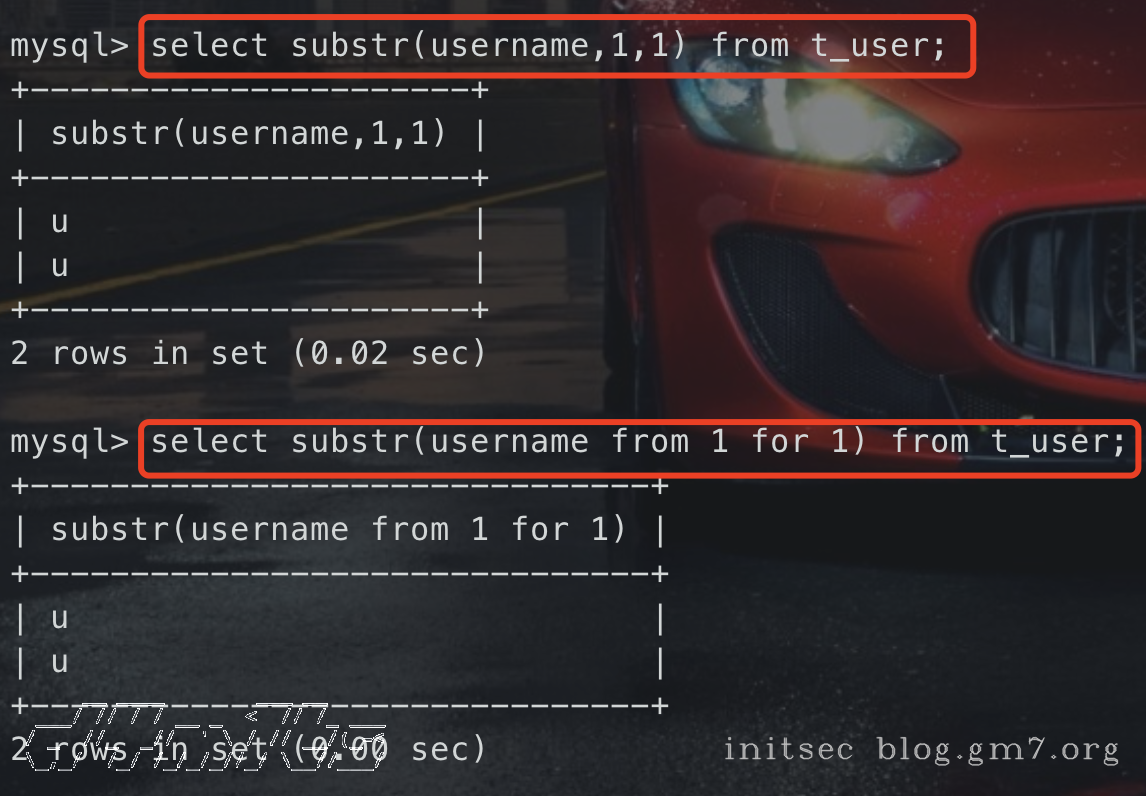
Task: Select the second 'u' row in first result
Action: click(60, 266)
